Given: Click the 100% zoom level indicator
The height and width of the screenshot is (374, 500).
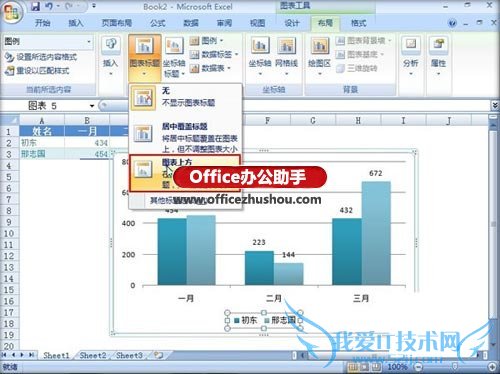Looking at the screenshot, I should pos(397,367).
